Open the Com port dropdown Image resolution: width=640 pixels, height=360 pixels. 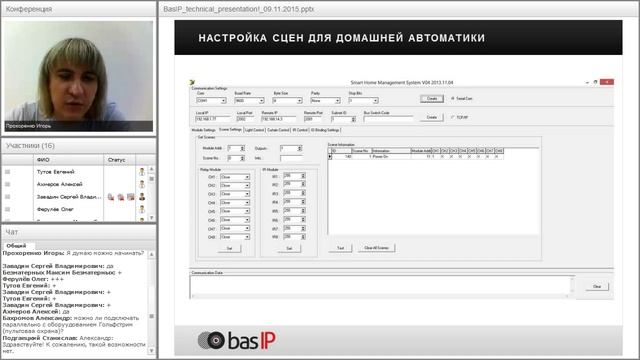click(x=223, y=100)
